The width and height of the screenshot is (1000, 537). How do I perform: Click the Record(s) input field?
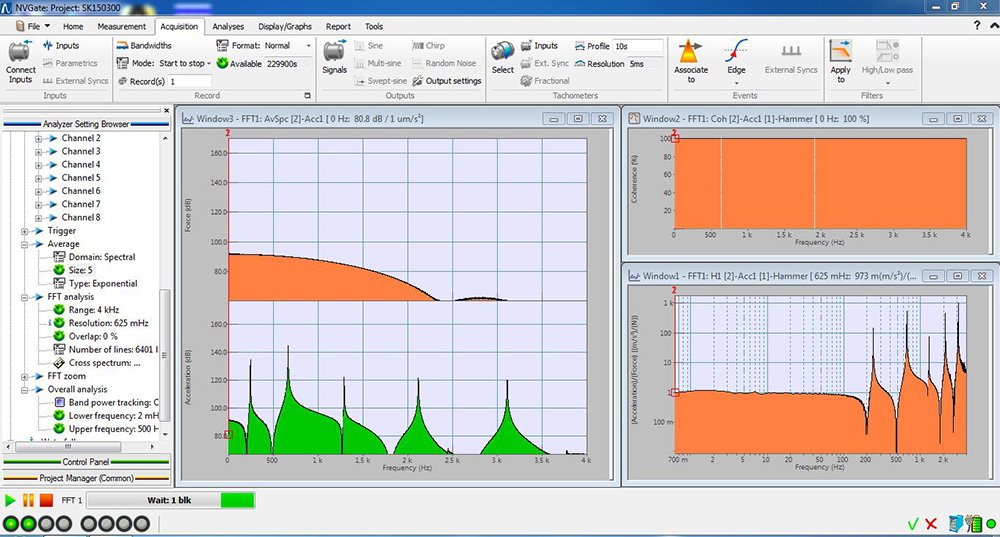[x=189, y=81]
